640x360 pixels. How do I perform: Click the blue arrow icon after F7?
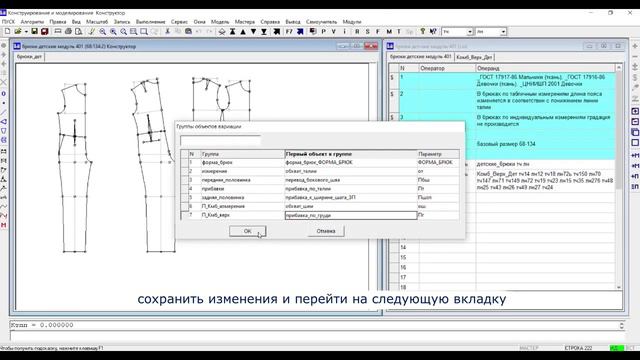(x=300, y=31)
